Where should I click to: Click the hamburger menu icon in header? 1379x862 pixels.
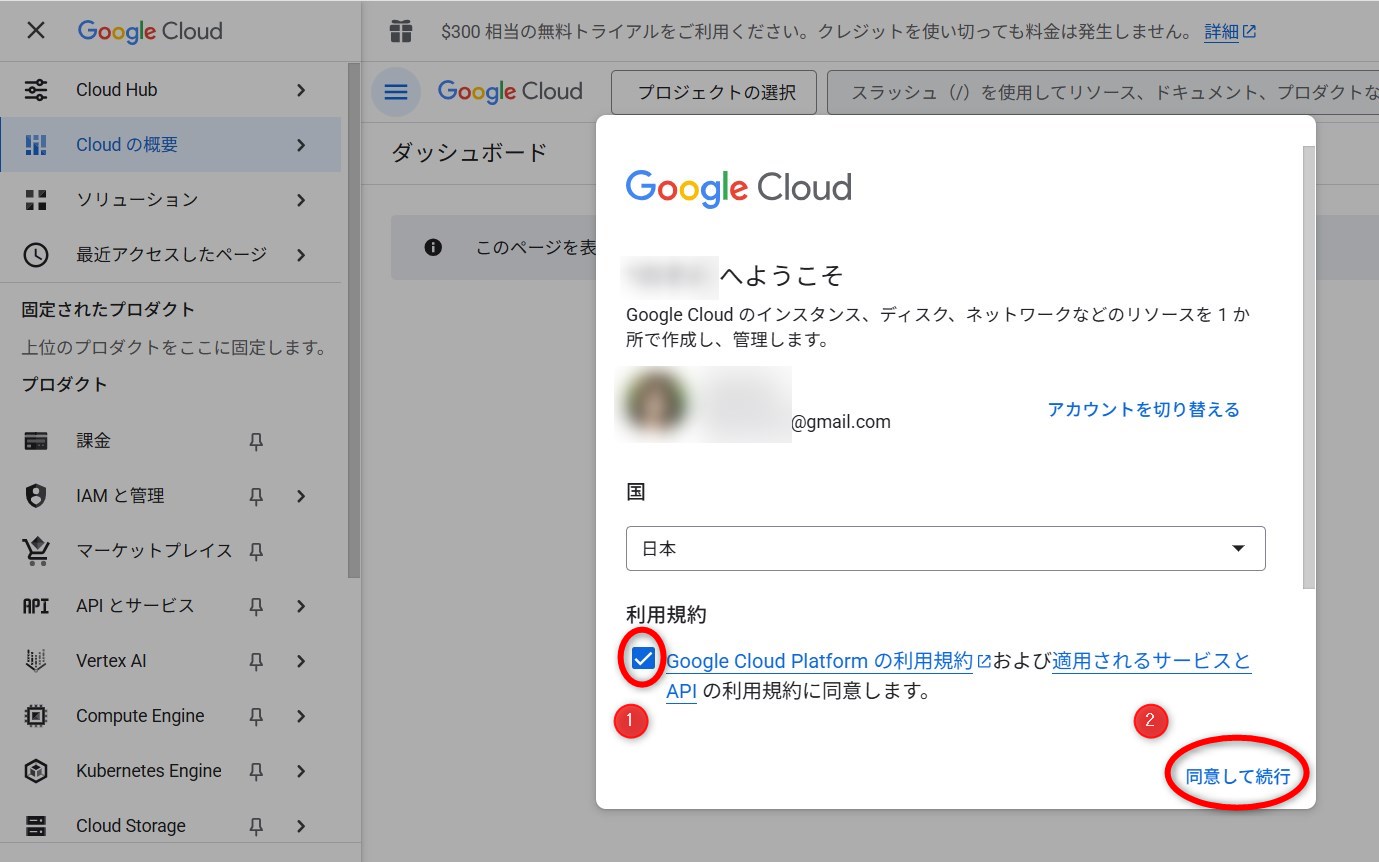click(x=396, y=92)
